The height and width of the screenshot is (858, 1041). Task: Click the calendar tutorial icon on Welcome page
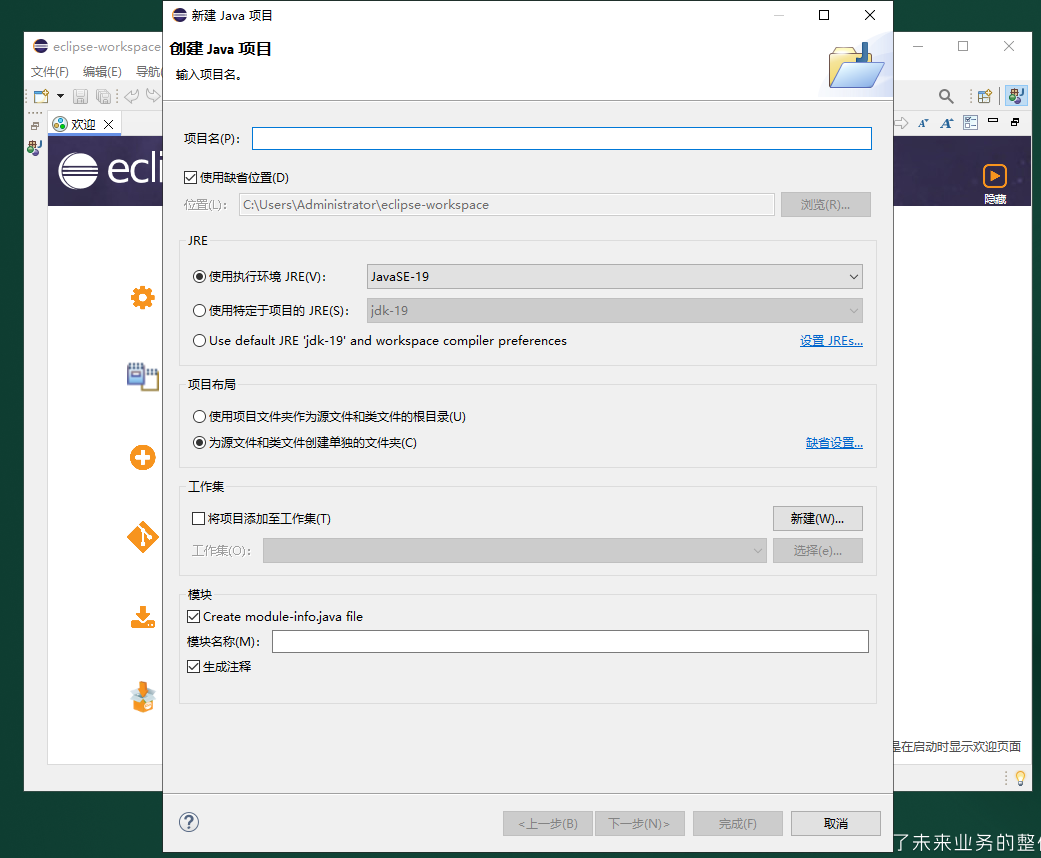click(143, 377)
